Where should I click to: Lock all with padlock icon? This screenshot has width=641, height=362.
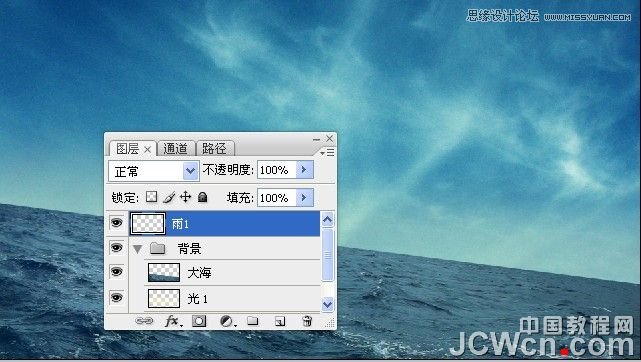pyautogui.click(x=202, y=197)
